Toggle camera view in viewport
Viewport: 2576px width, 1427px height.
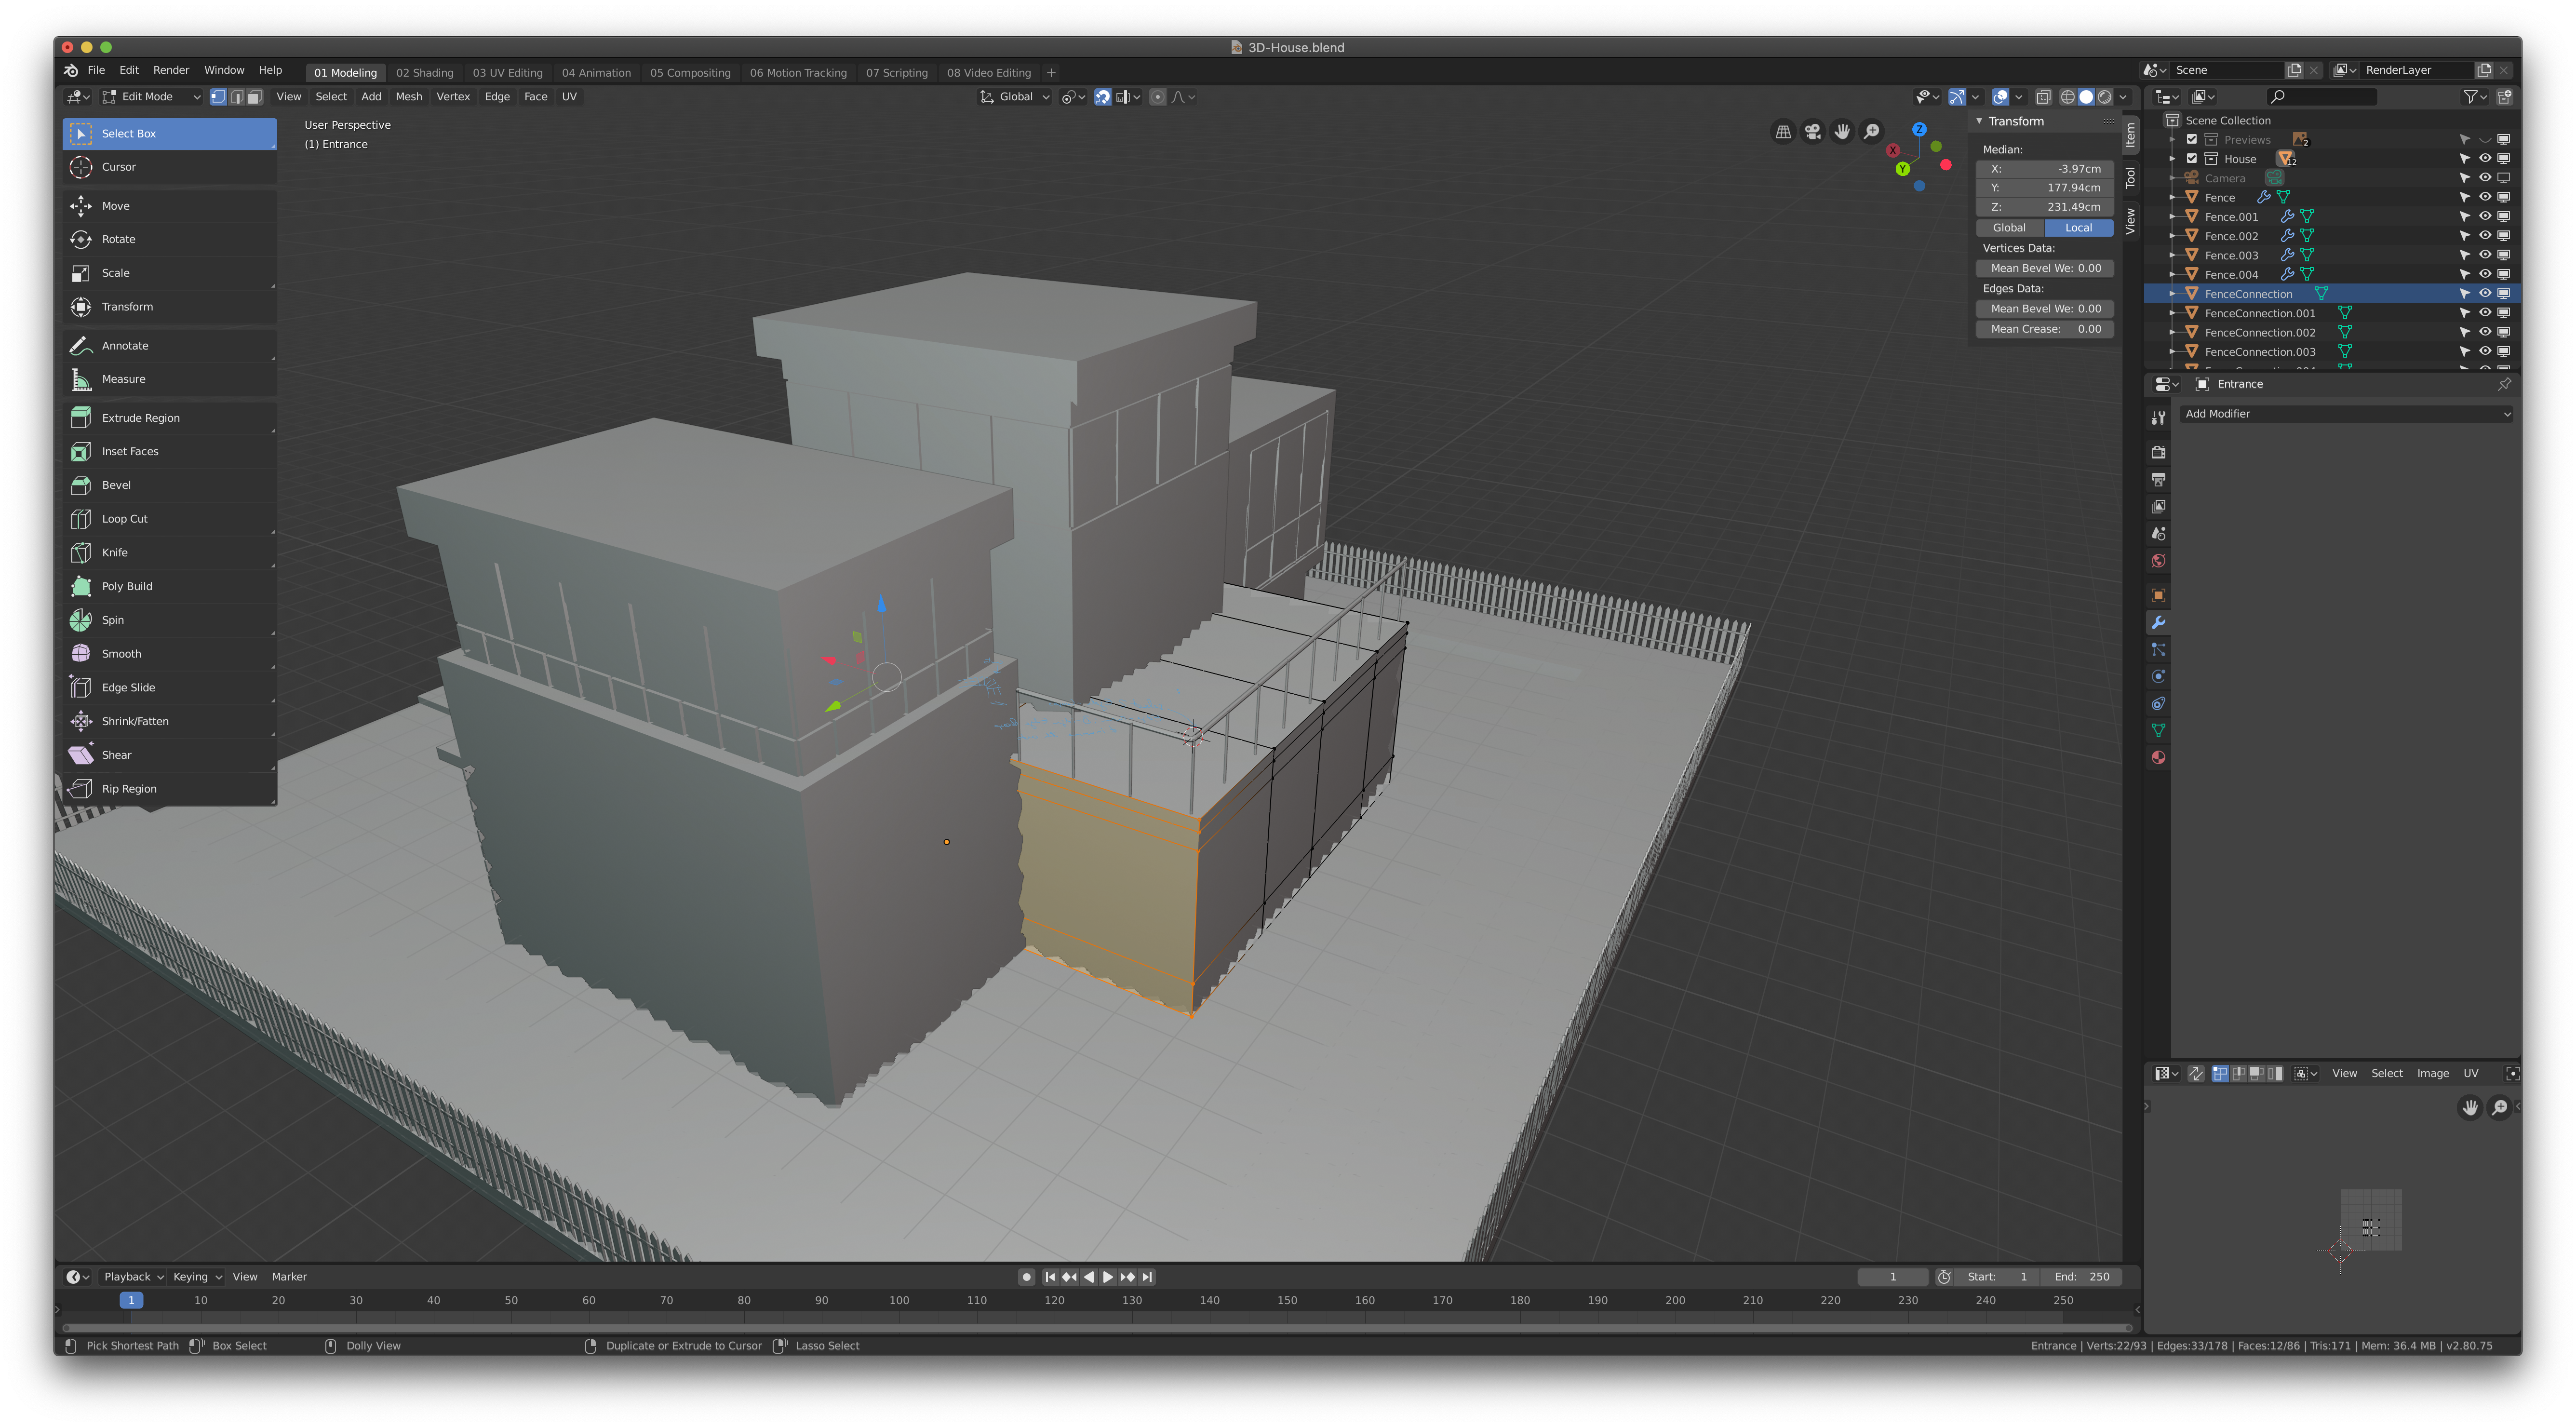point(1812,131)
